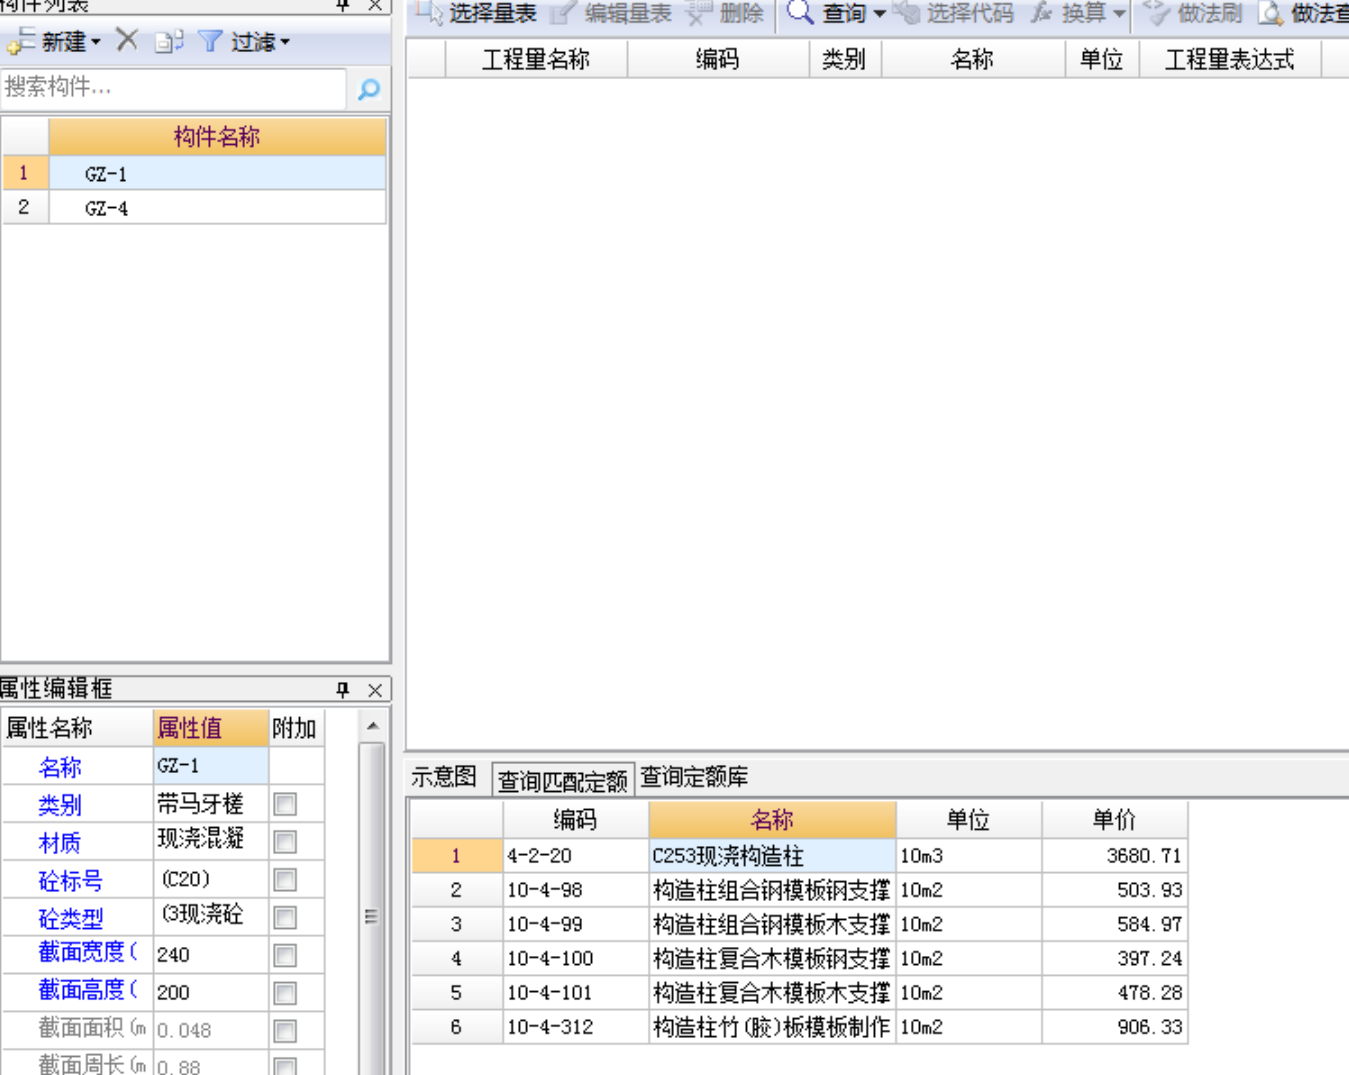Click the delete X icon in component list toolbar
The height and width of the screenshot is (1075, 1349).
127,40
